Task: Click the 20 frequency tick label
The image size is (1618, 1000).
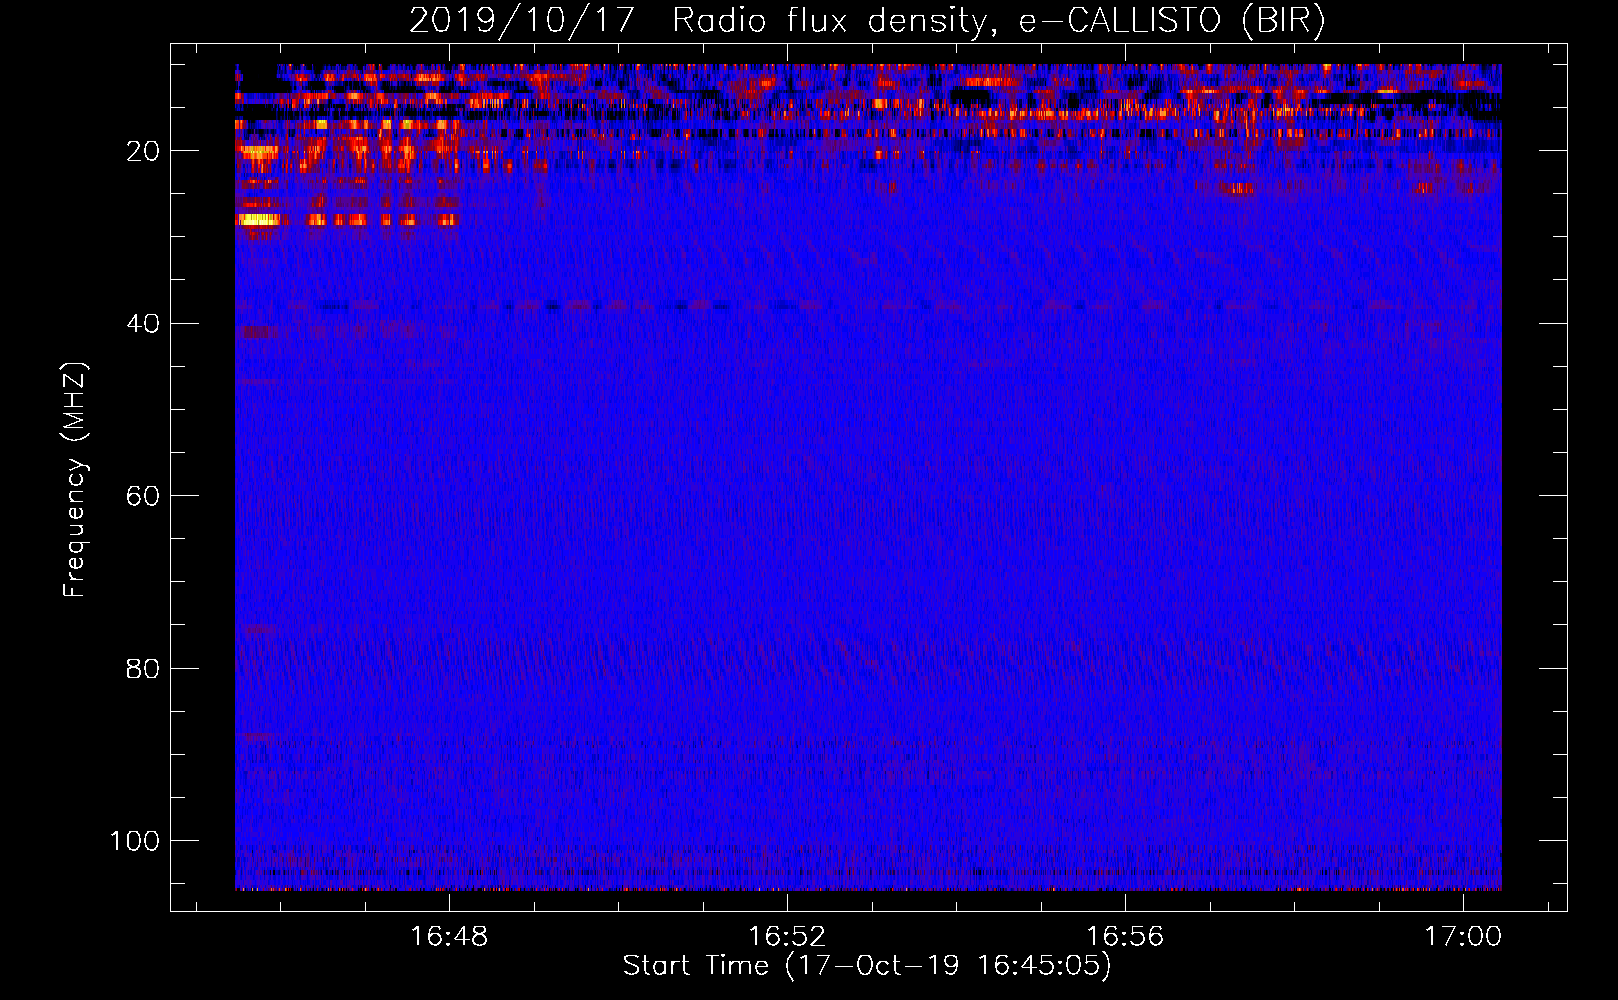Action: 143,151
